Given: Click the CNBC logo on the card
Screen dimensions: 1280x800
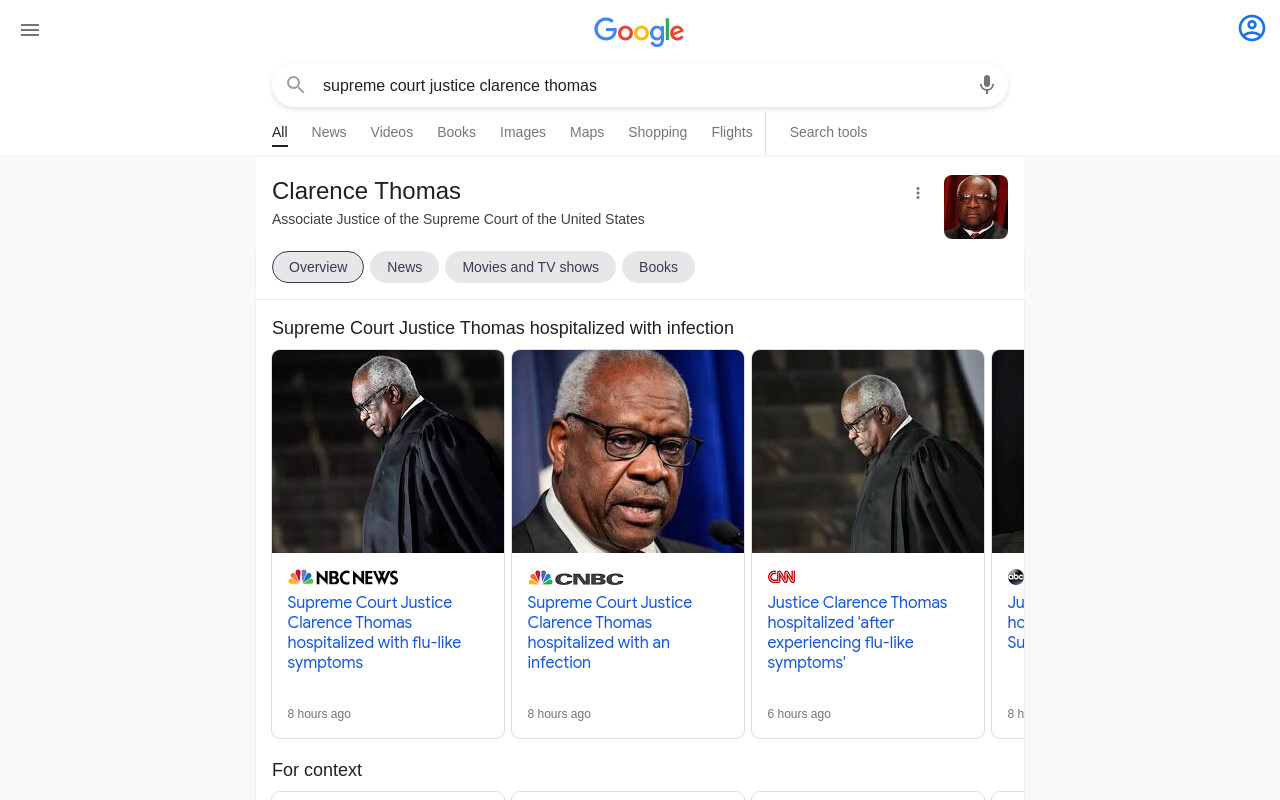Looking at the screenshot, I should coord(576,578).
